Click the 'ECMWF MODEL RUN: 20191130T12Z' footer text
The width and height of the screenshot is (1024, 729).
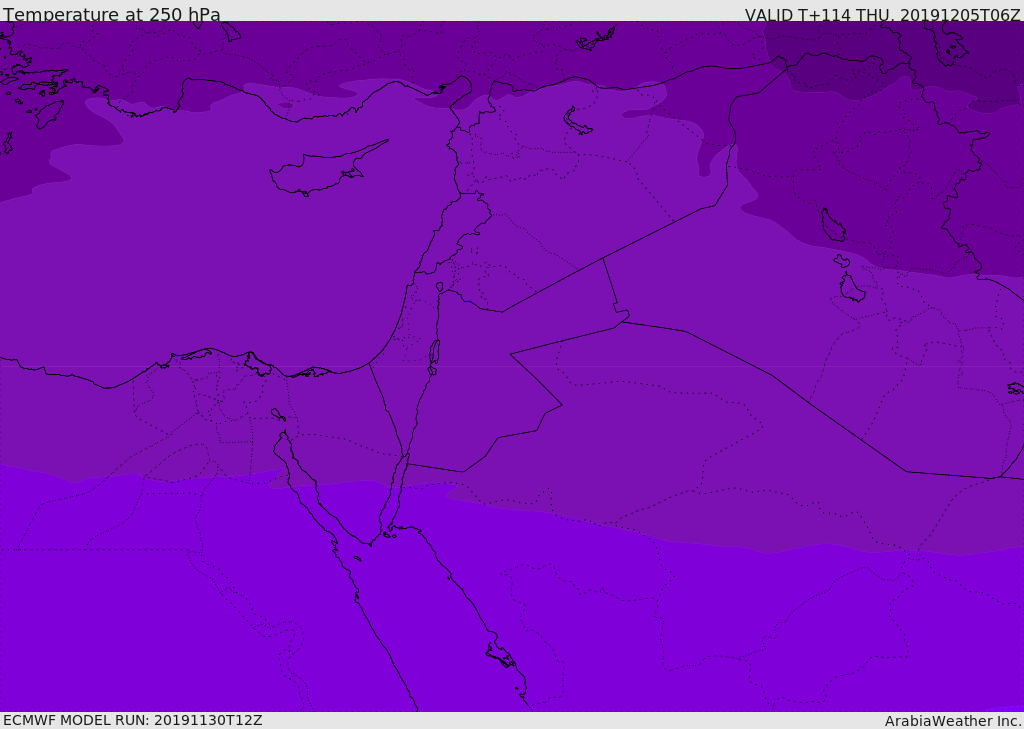coord(133,720)
